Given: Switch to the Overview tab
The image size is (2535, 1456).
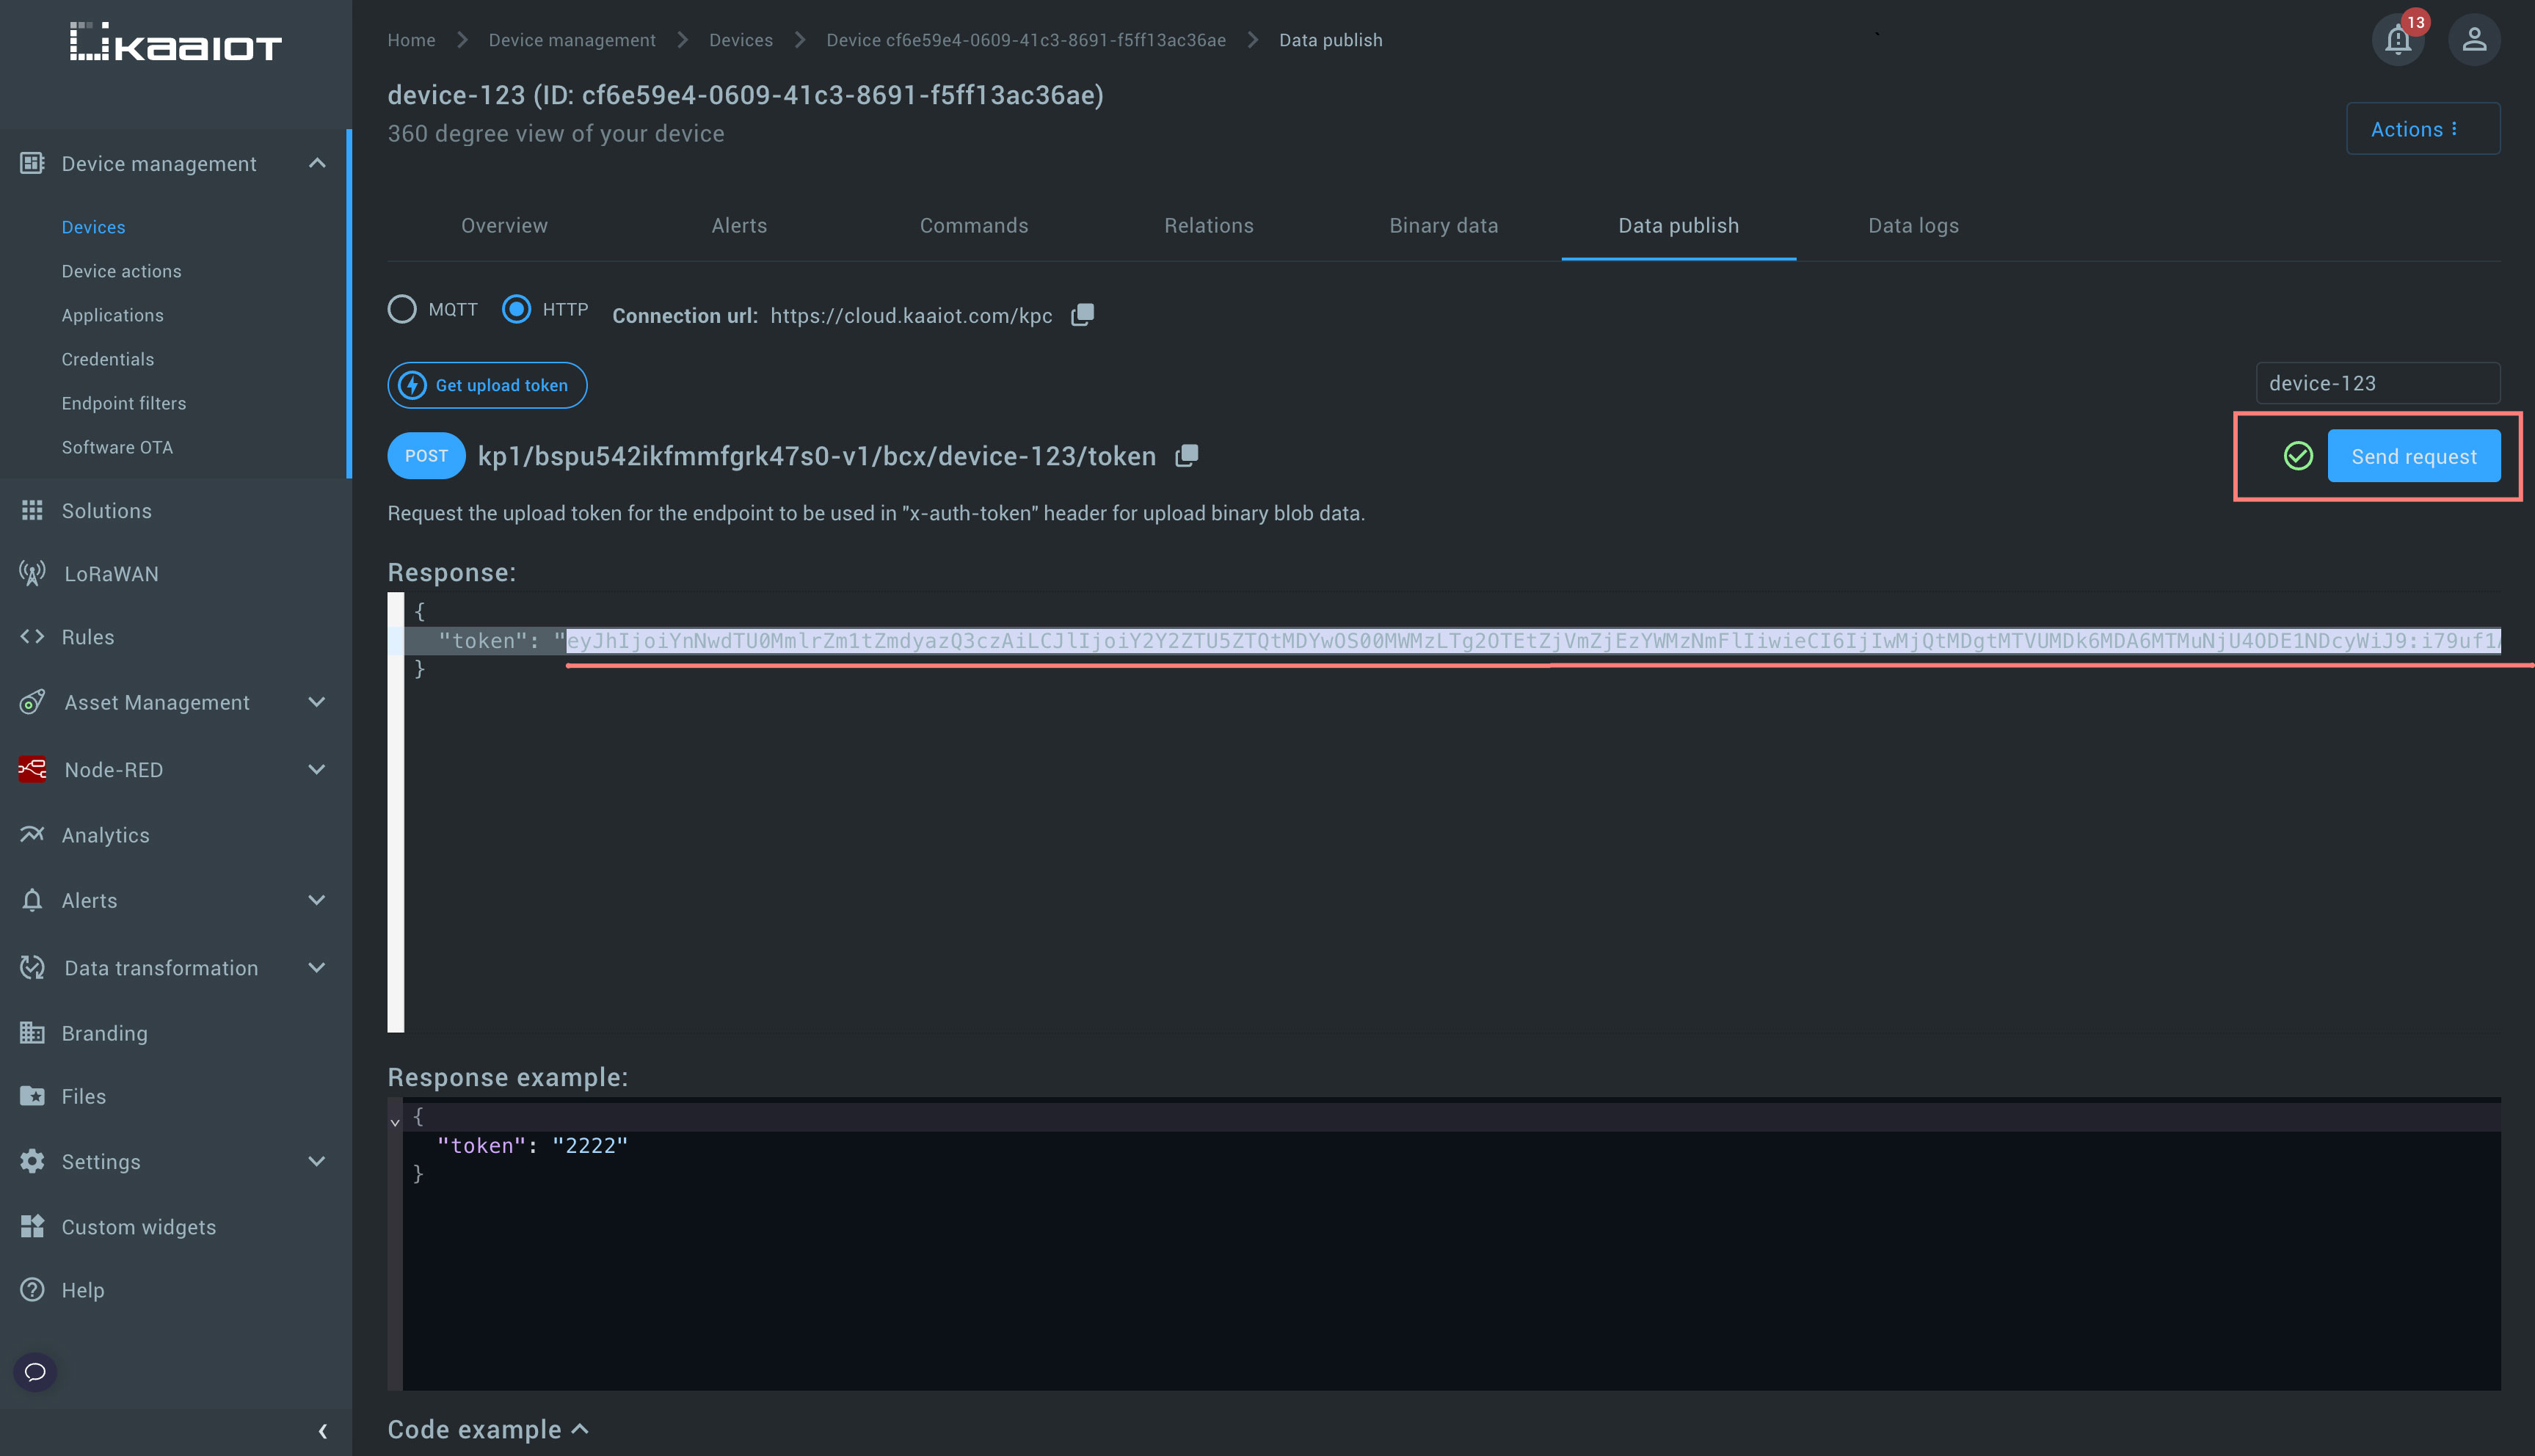Looking at the screenshot, I should pyautogui.click(x=504, y=225).
